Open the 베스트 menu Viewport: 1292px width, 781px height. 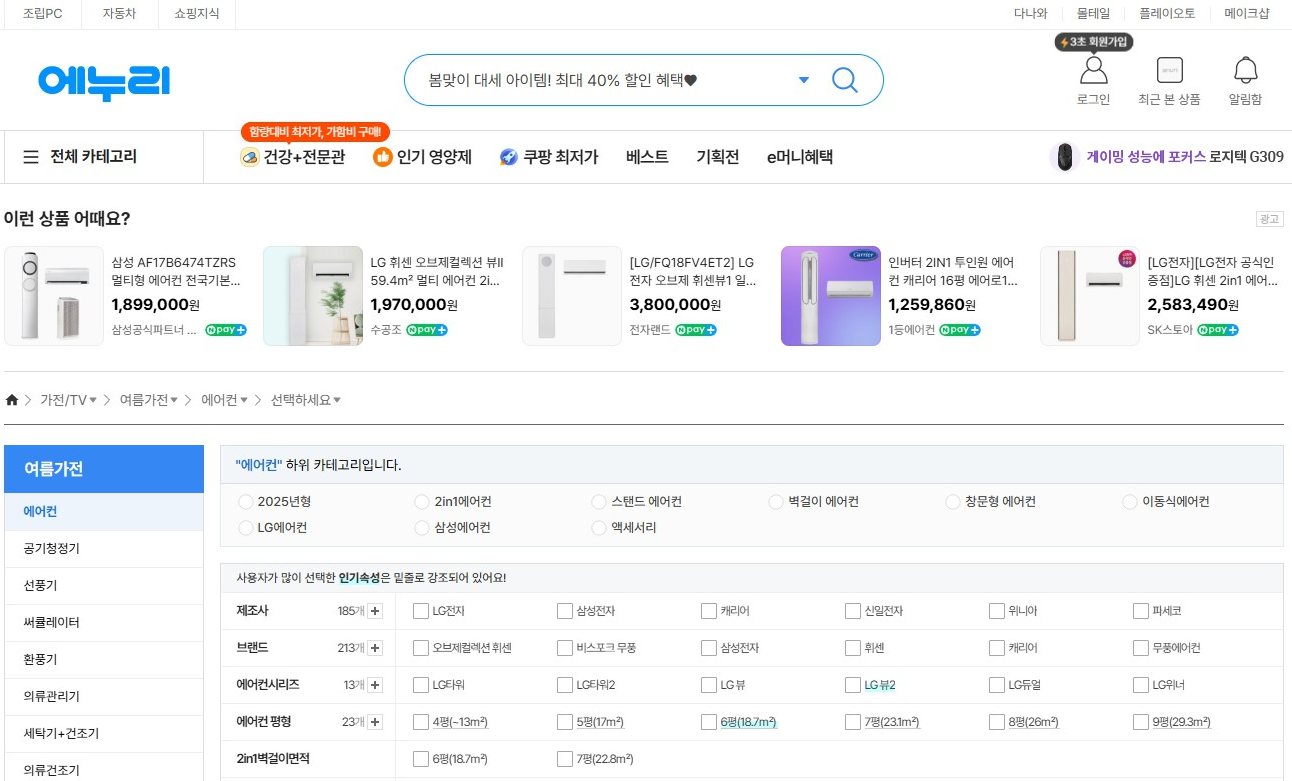point(647,157)
